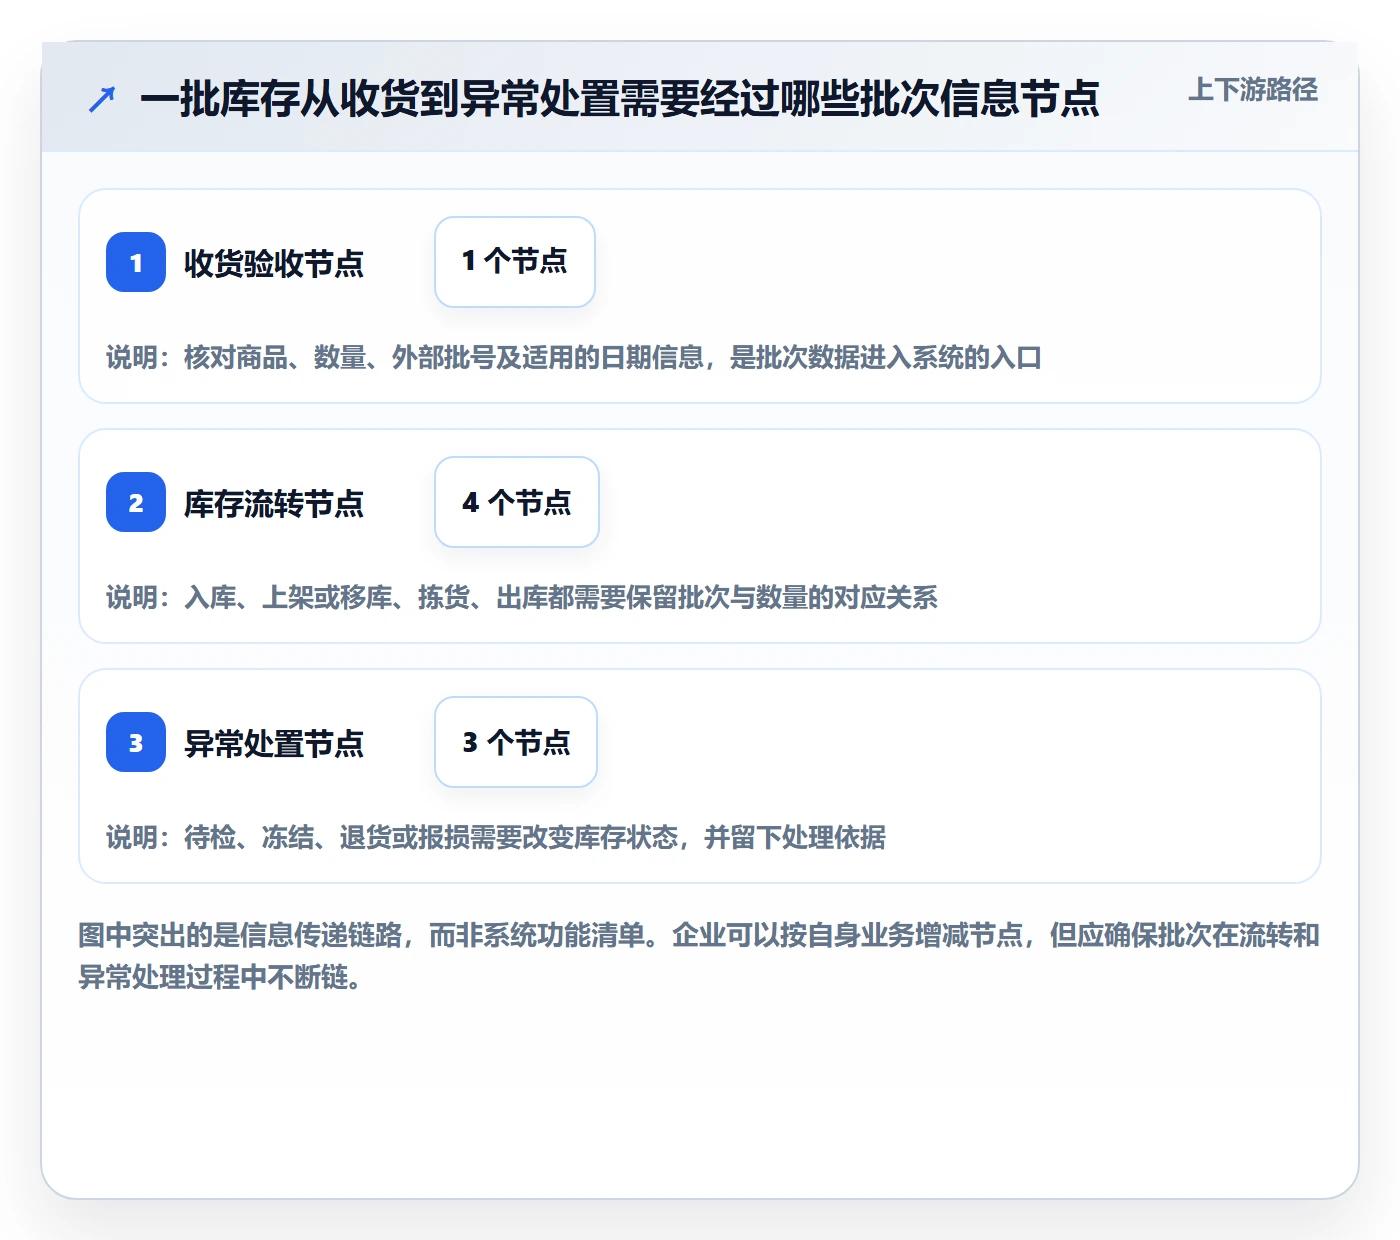This screenshot has height=1240, width=1400.
Task: Select the 收货验收节点 heading
Action: [274, 263]
